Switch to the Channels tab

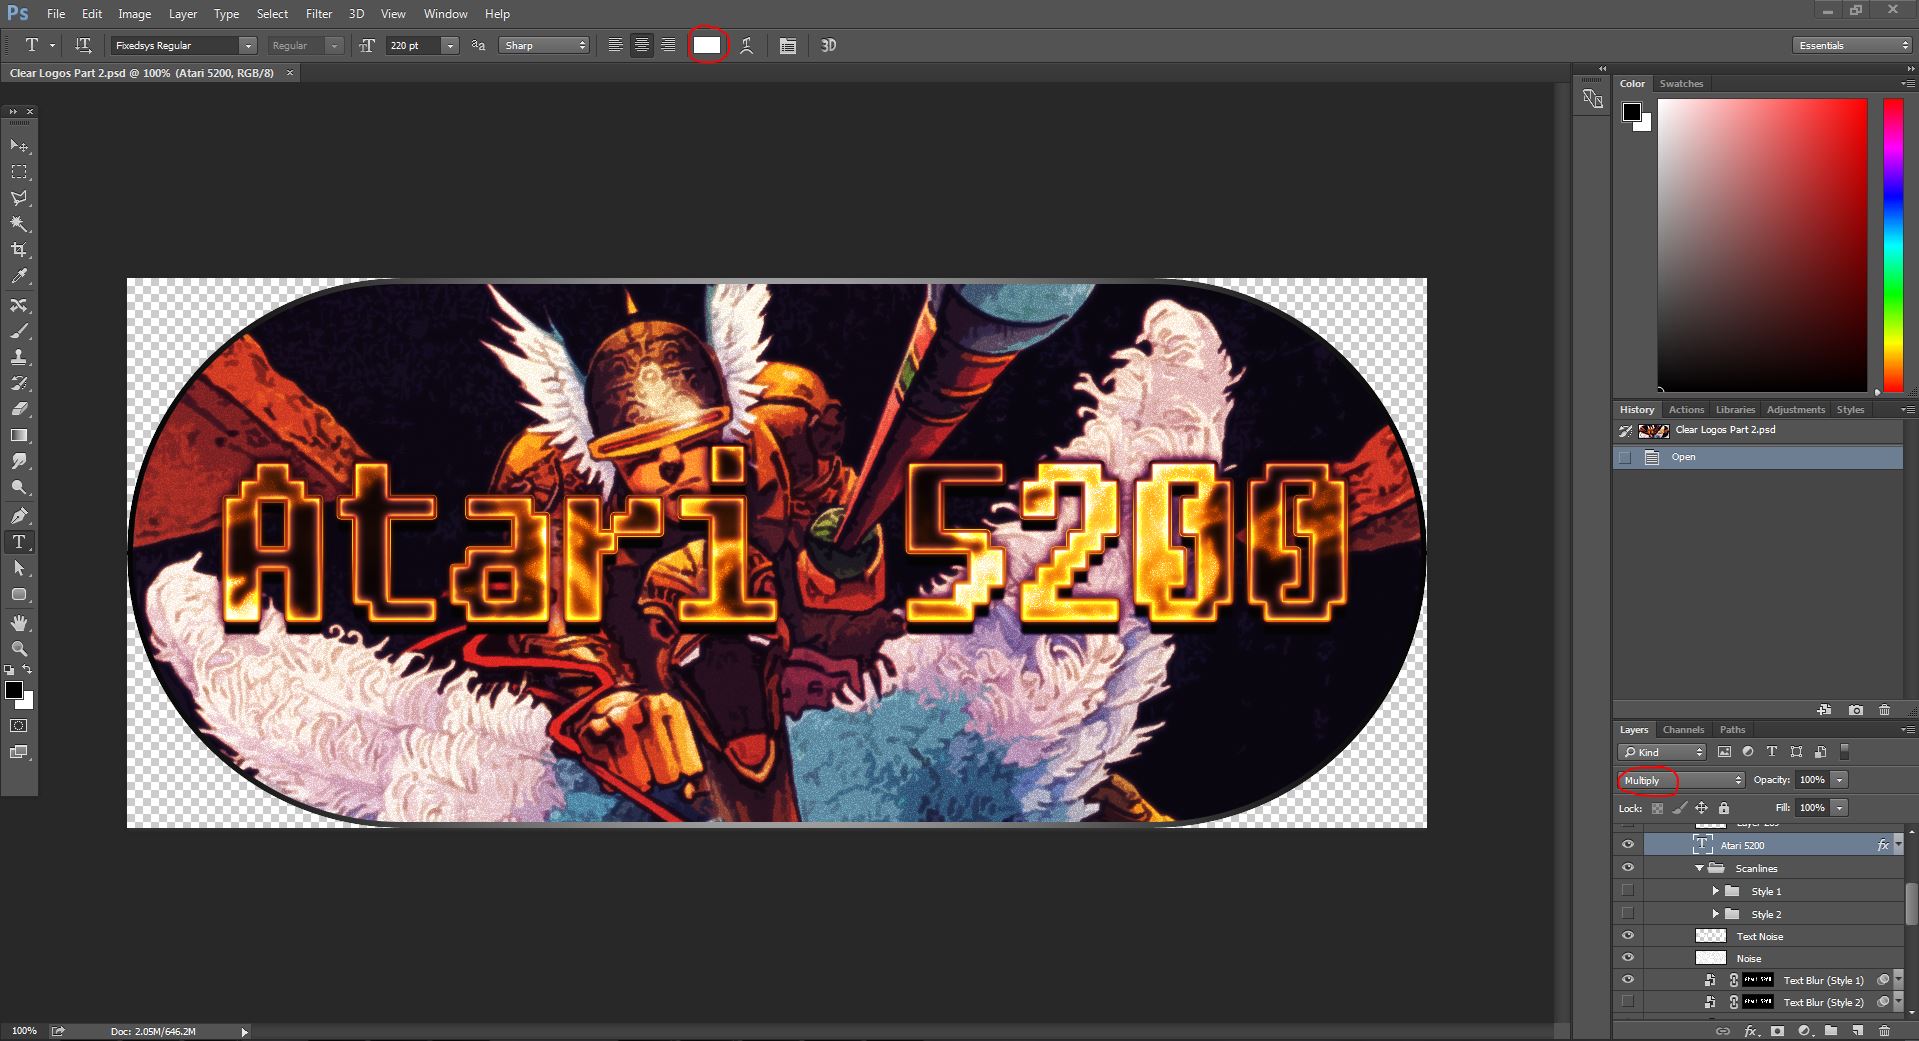tap(1683, 730)
